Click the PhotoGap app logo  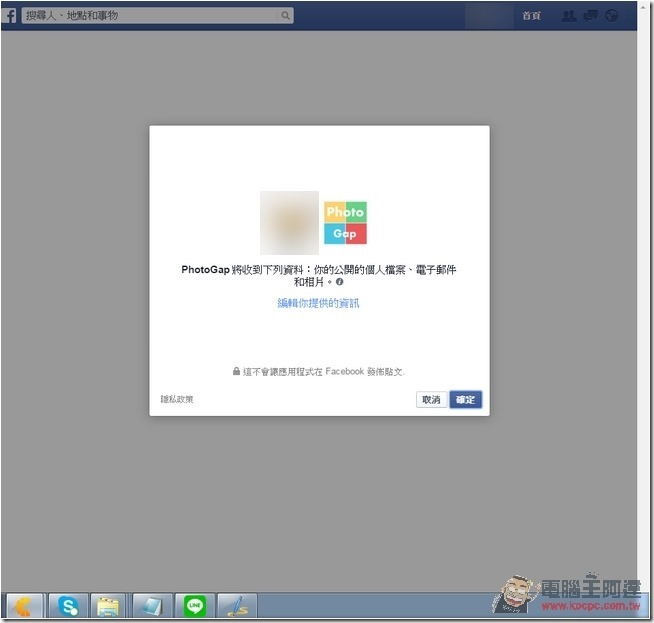coord(345,223)
